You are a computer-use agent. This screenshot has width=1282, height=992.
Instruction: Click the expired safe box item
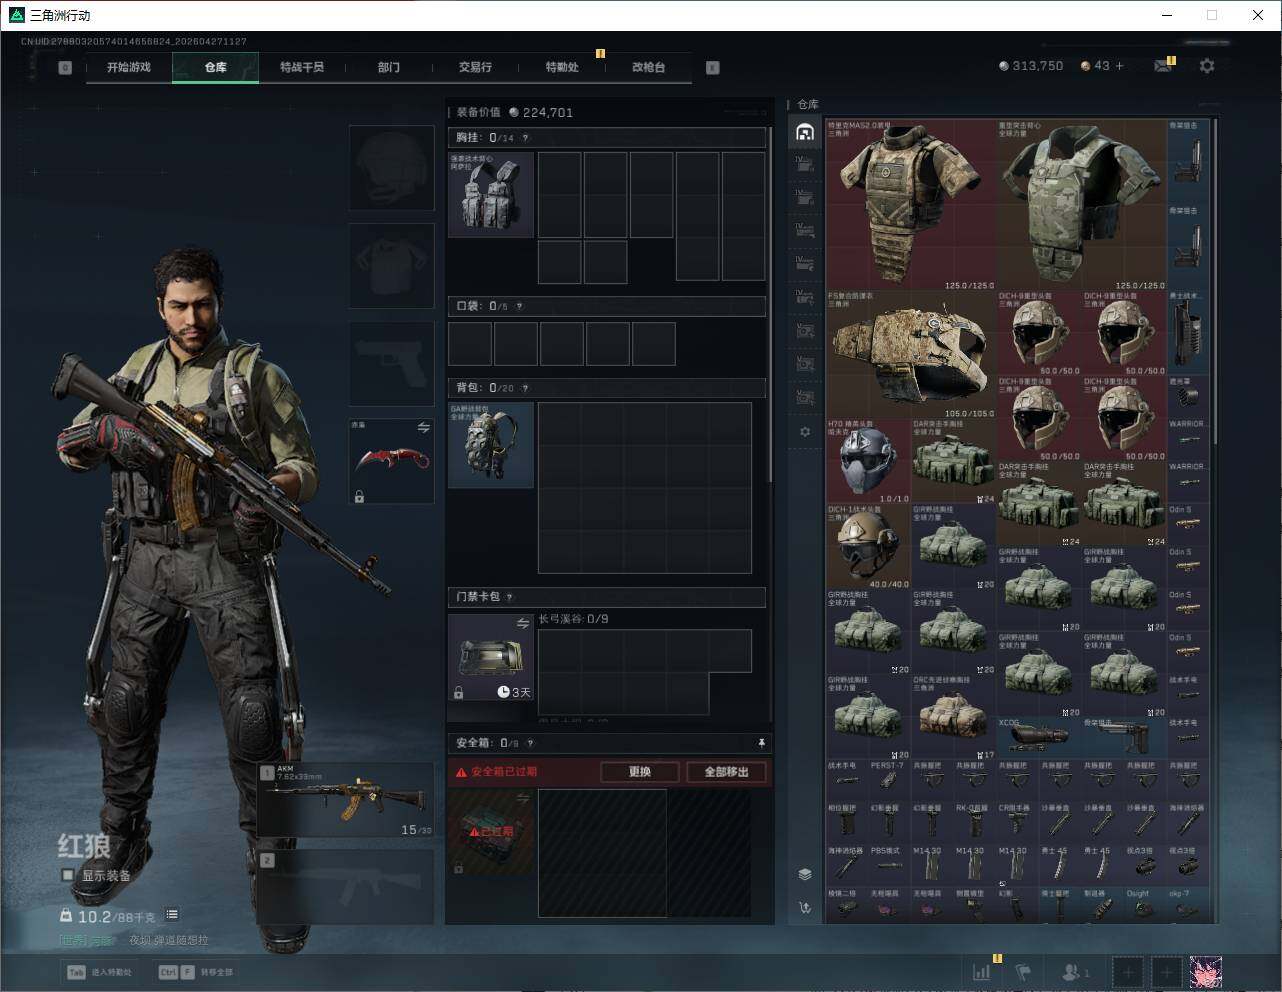click(x=491, y=831)
